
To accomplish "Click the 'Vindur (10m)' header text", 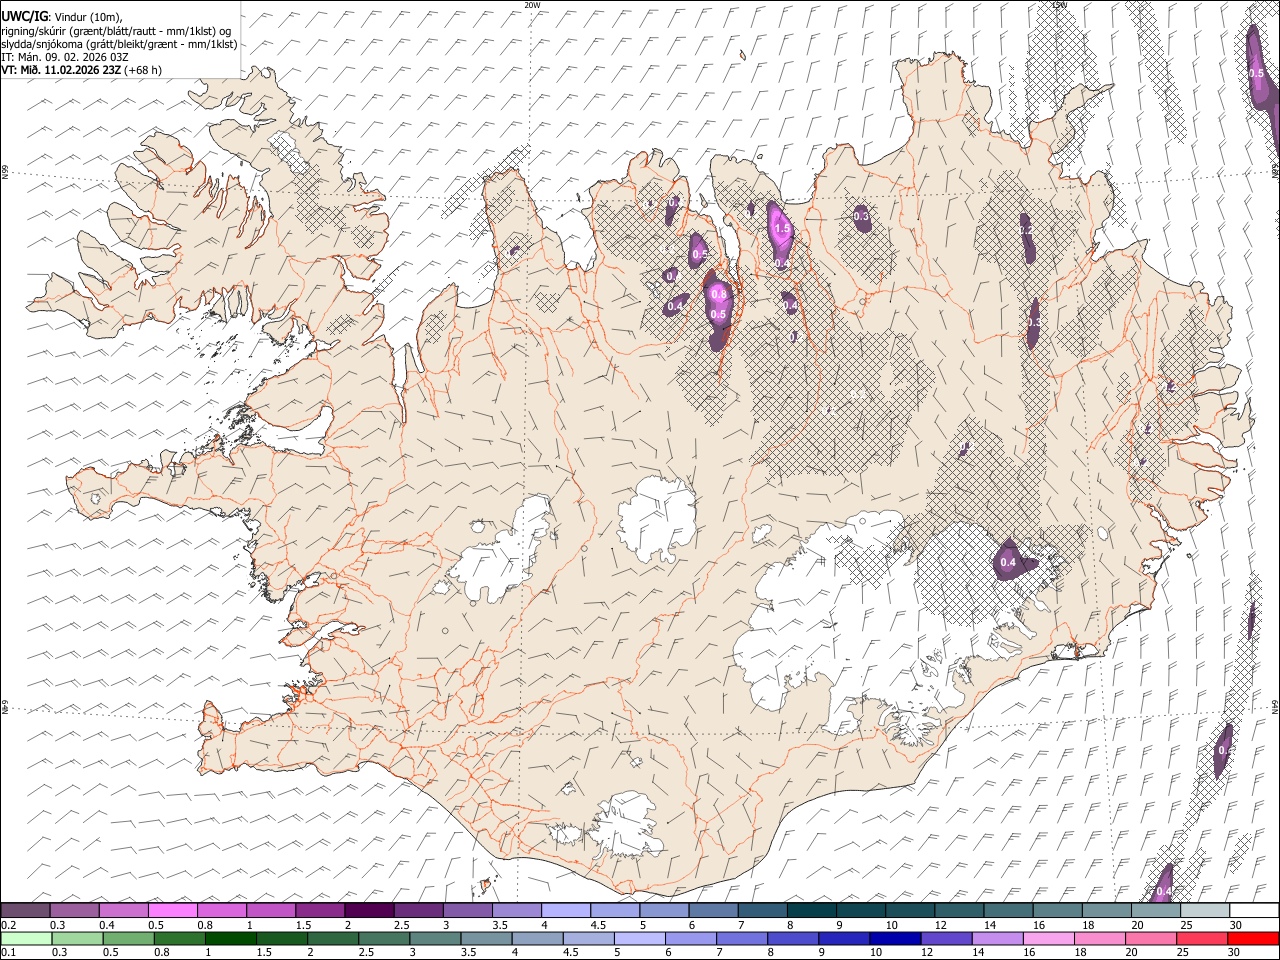I will tap(87, 17).
